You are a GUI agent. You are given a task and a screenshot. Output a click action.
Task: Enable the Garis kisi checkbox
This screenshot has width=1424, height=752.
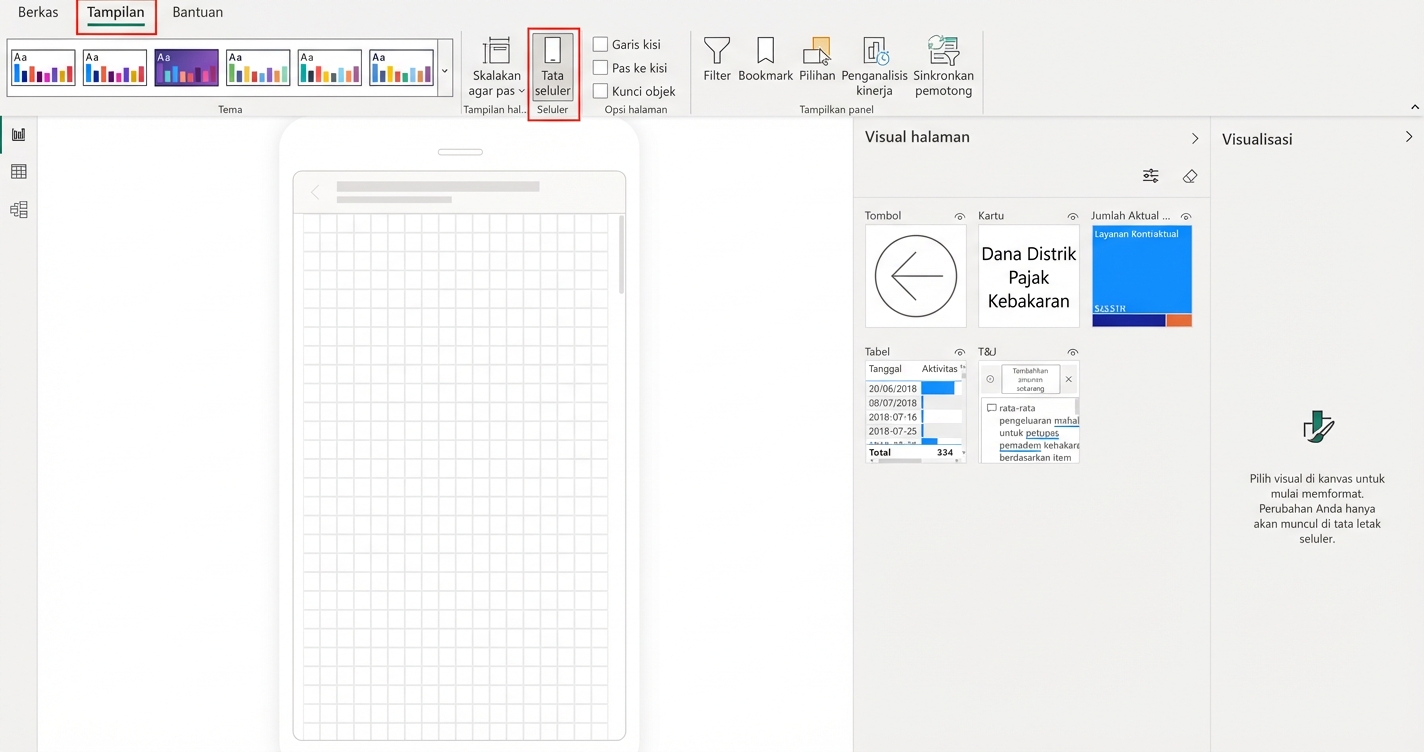[601, 44]
